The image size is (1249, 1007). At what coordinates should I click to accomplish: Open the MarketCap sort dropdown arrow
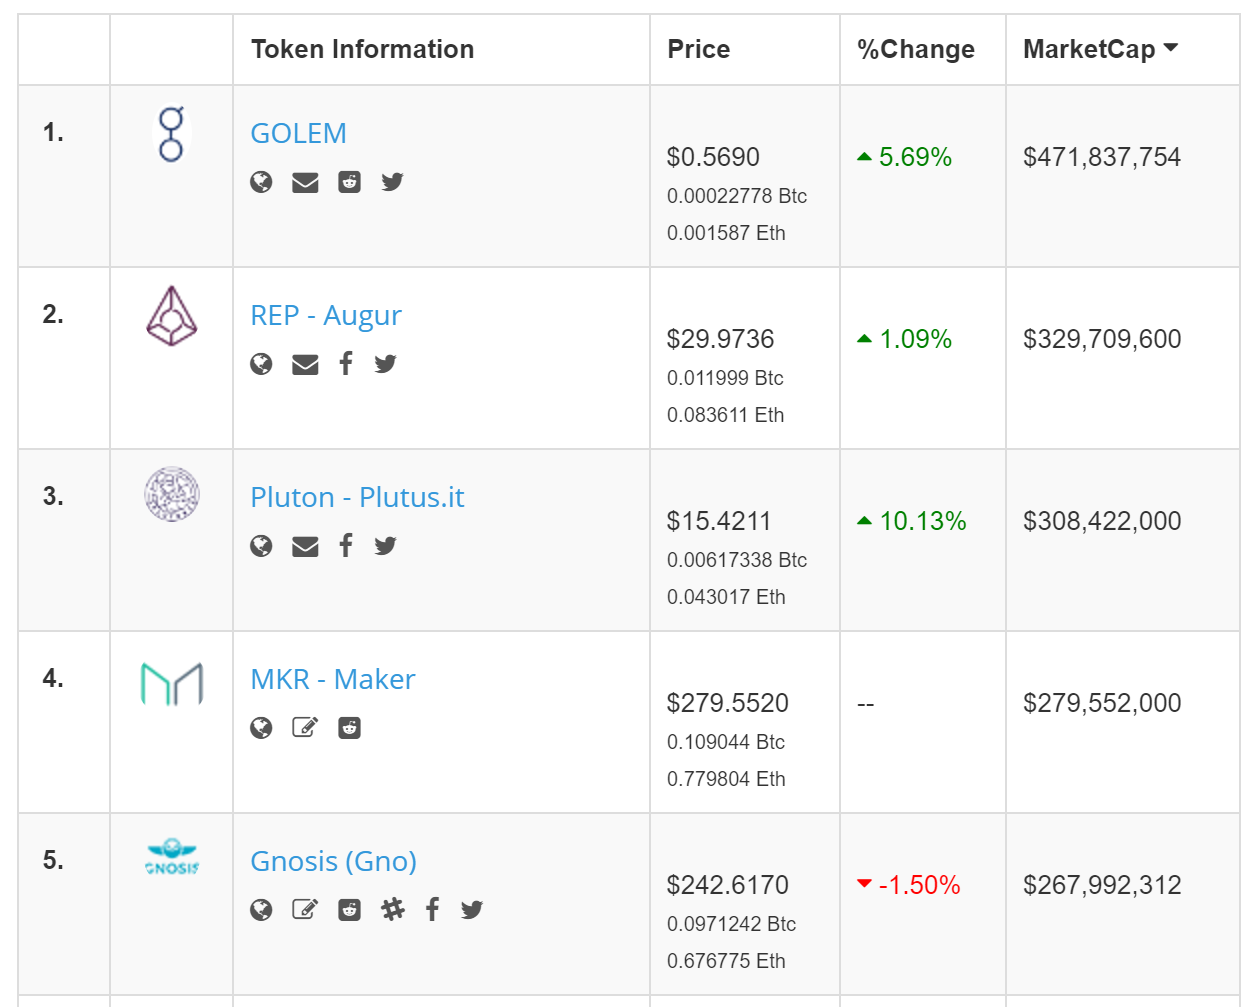(1171, 45)
